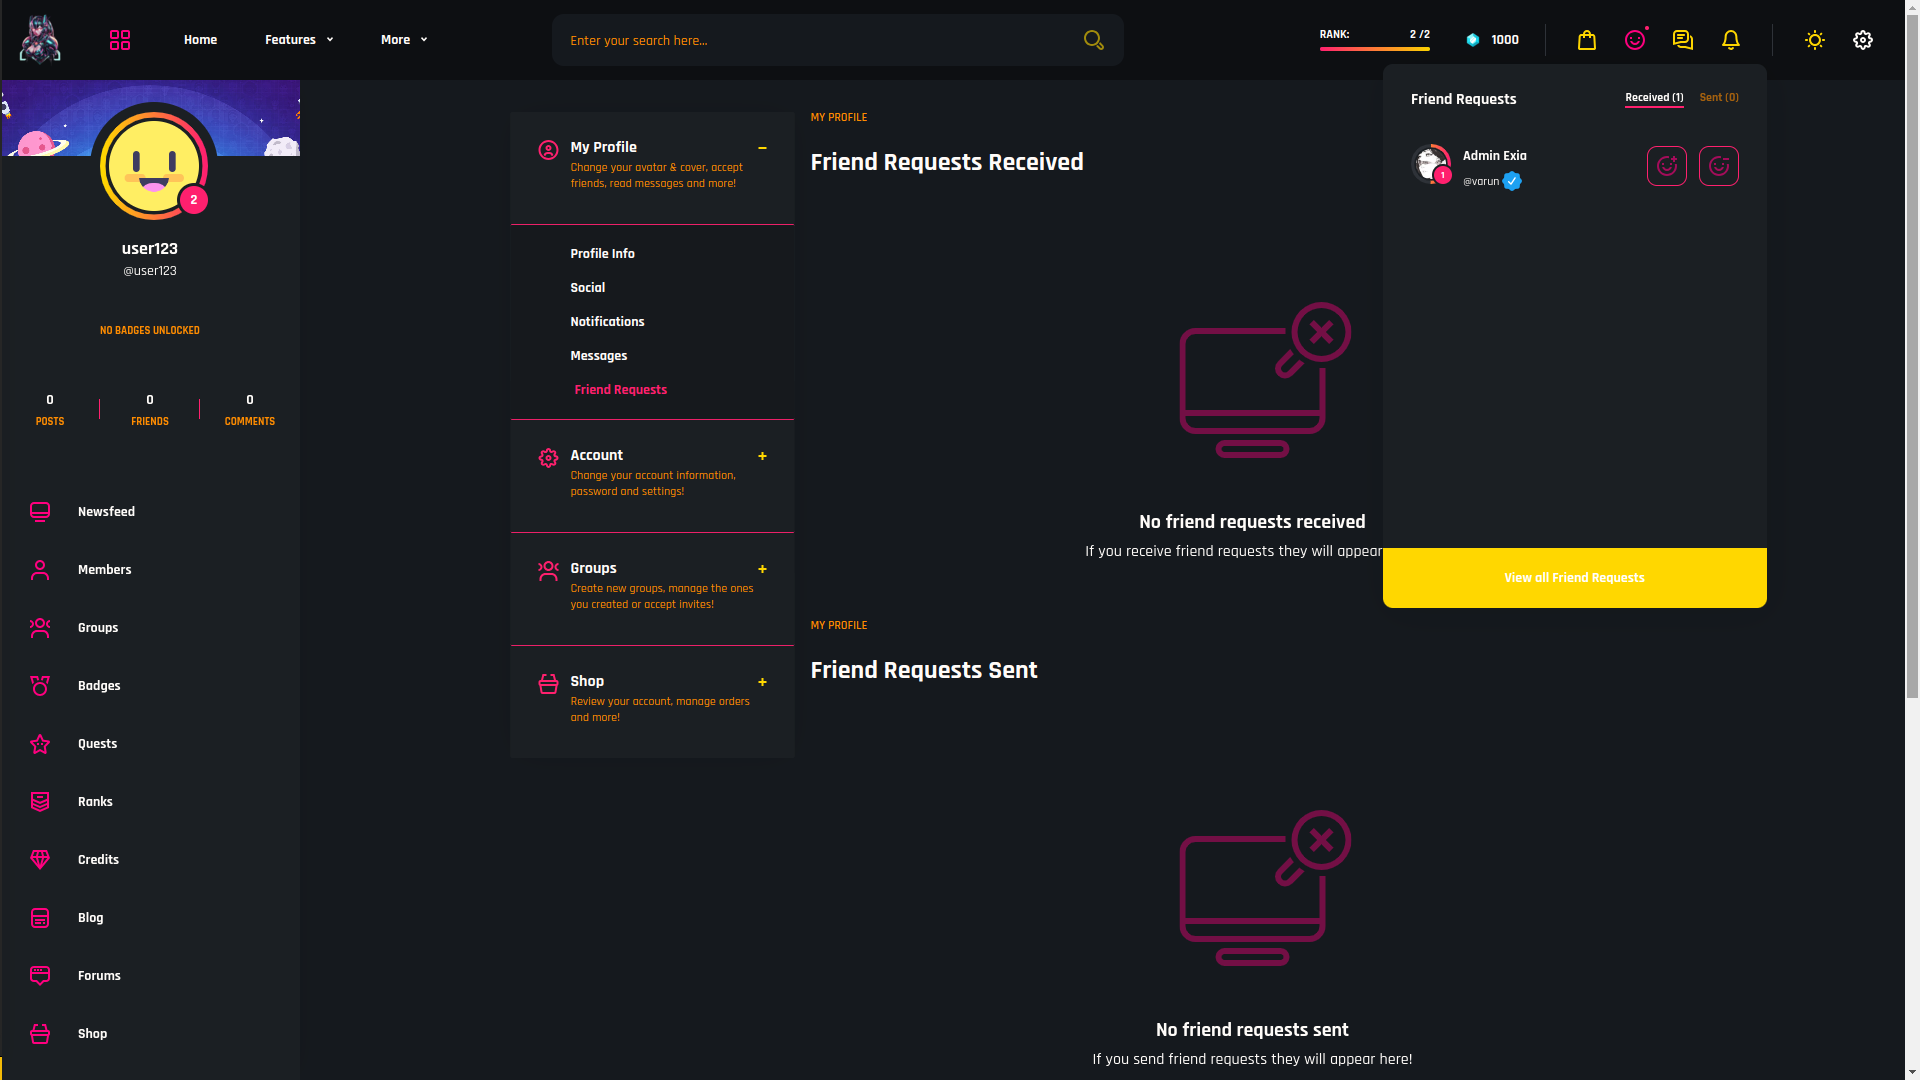Screen dimensions: 1920x1080
Task: Click the settings gear icon in header
Action: click(1862, 40)
